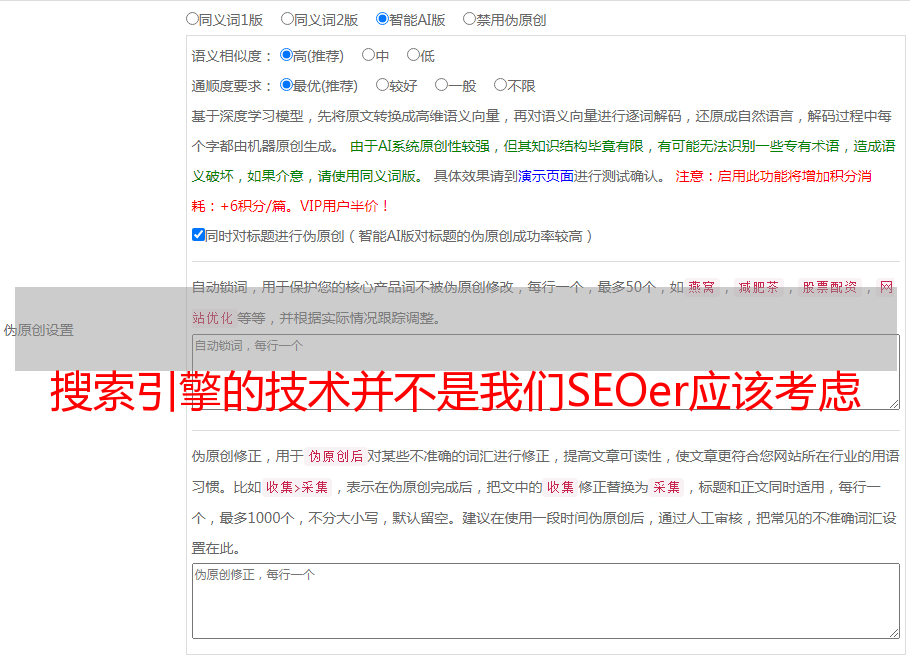The image size is (911, 658).
Task: Set 语义相似度 to 高(推荐)
Action: click(x=286, y=55)
